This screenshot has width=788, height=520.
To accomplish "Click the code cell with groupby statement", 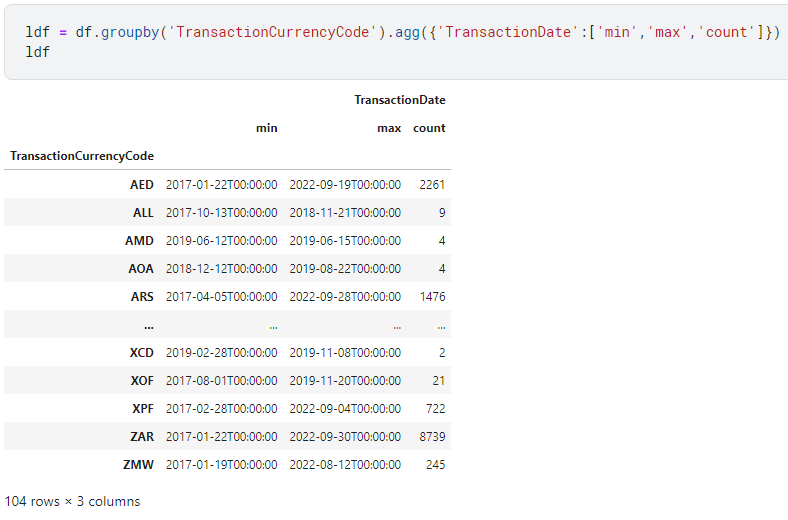I will click(x=396, y=42).
